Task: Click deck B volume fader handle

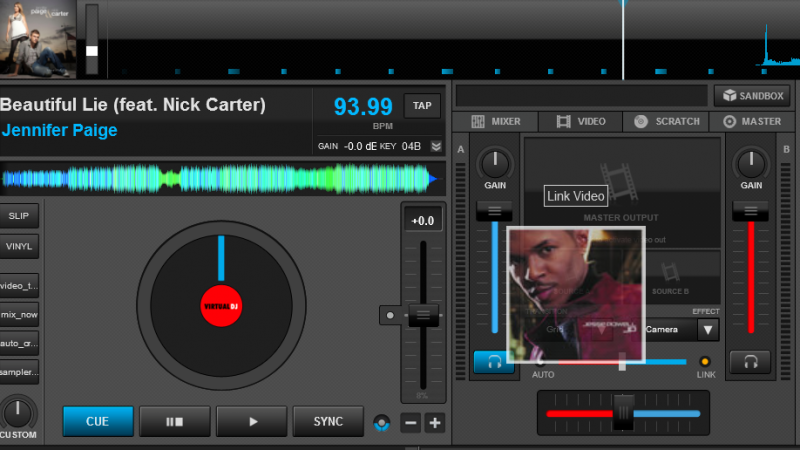Action: [x=751, y=211]
